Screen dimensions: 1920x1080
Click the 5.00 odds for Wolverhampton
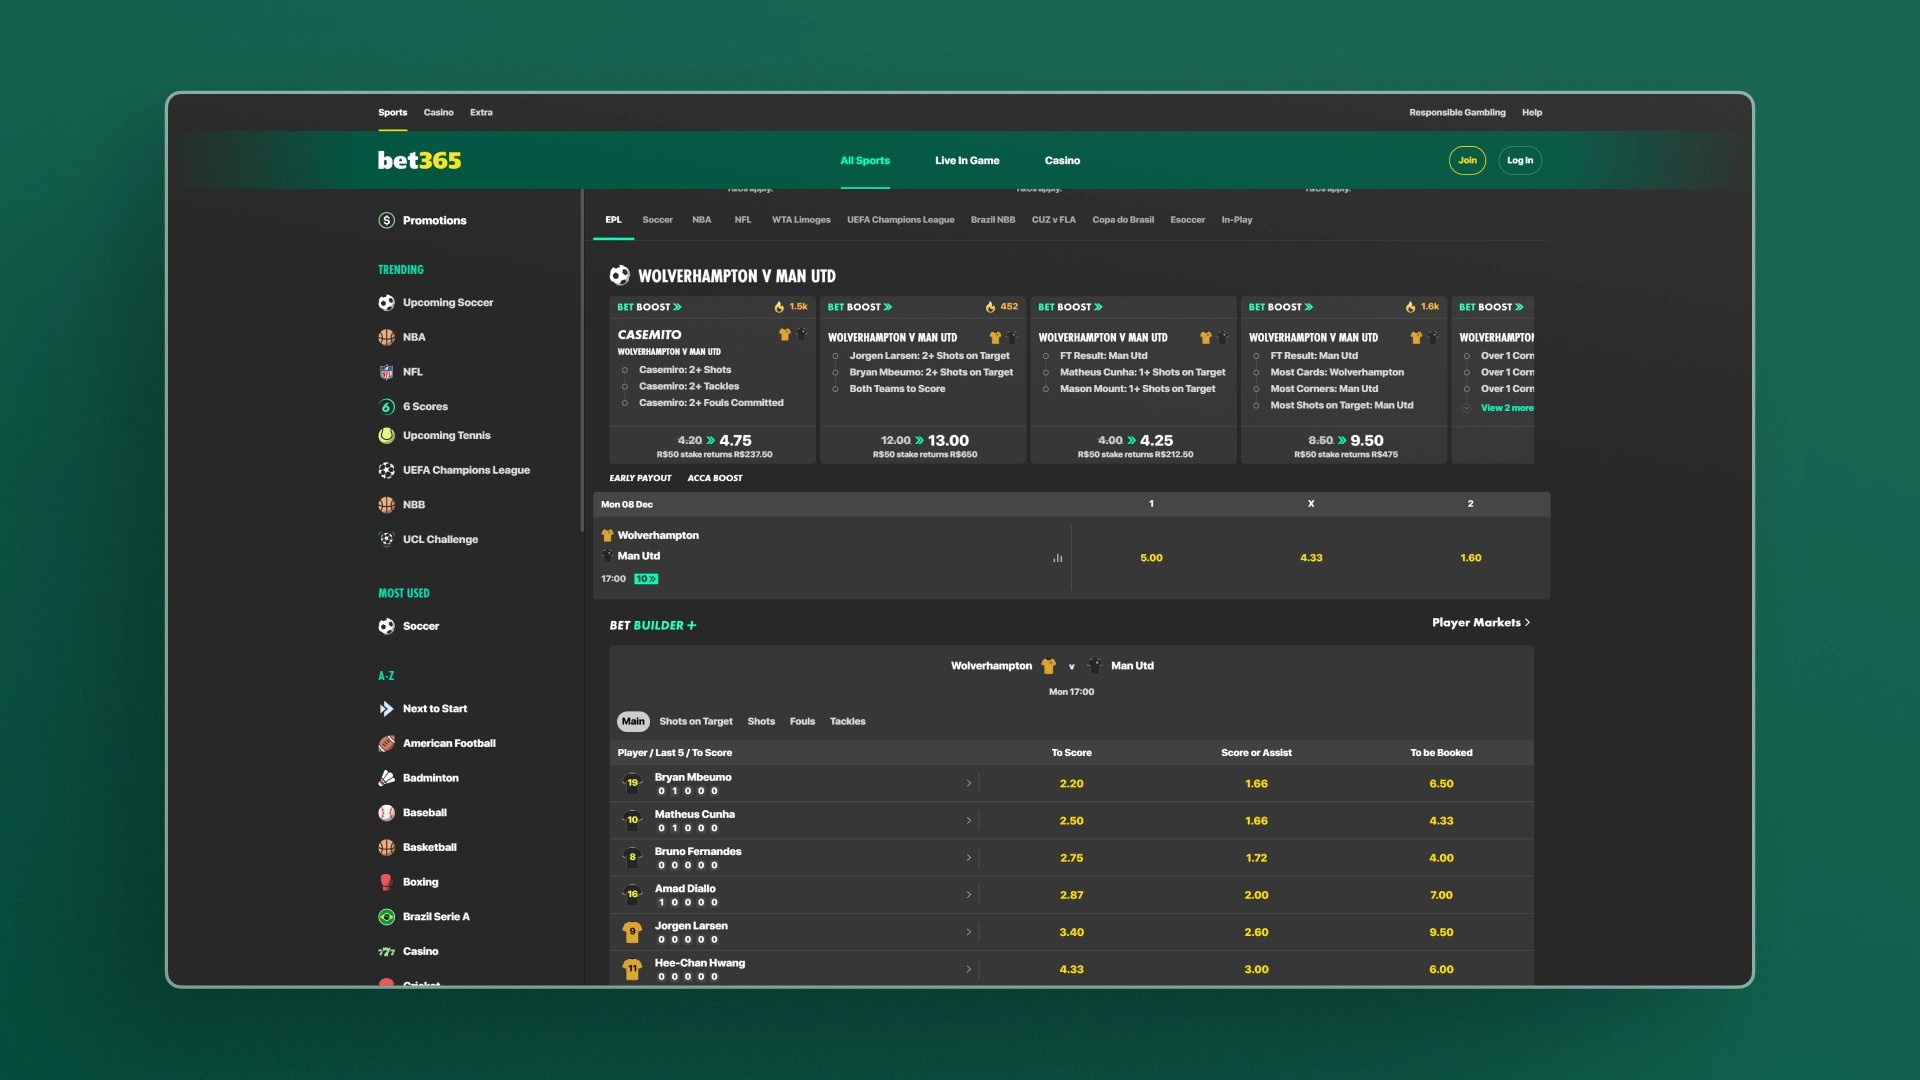click(x=1151, y=557)
